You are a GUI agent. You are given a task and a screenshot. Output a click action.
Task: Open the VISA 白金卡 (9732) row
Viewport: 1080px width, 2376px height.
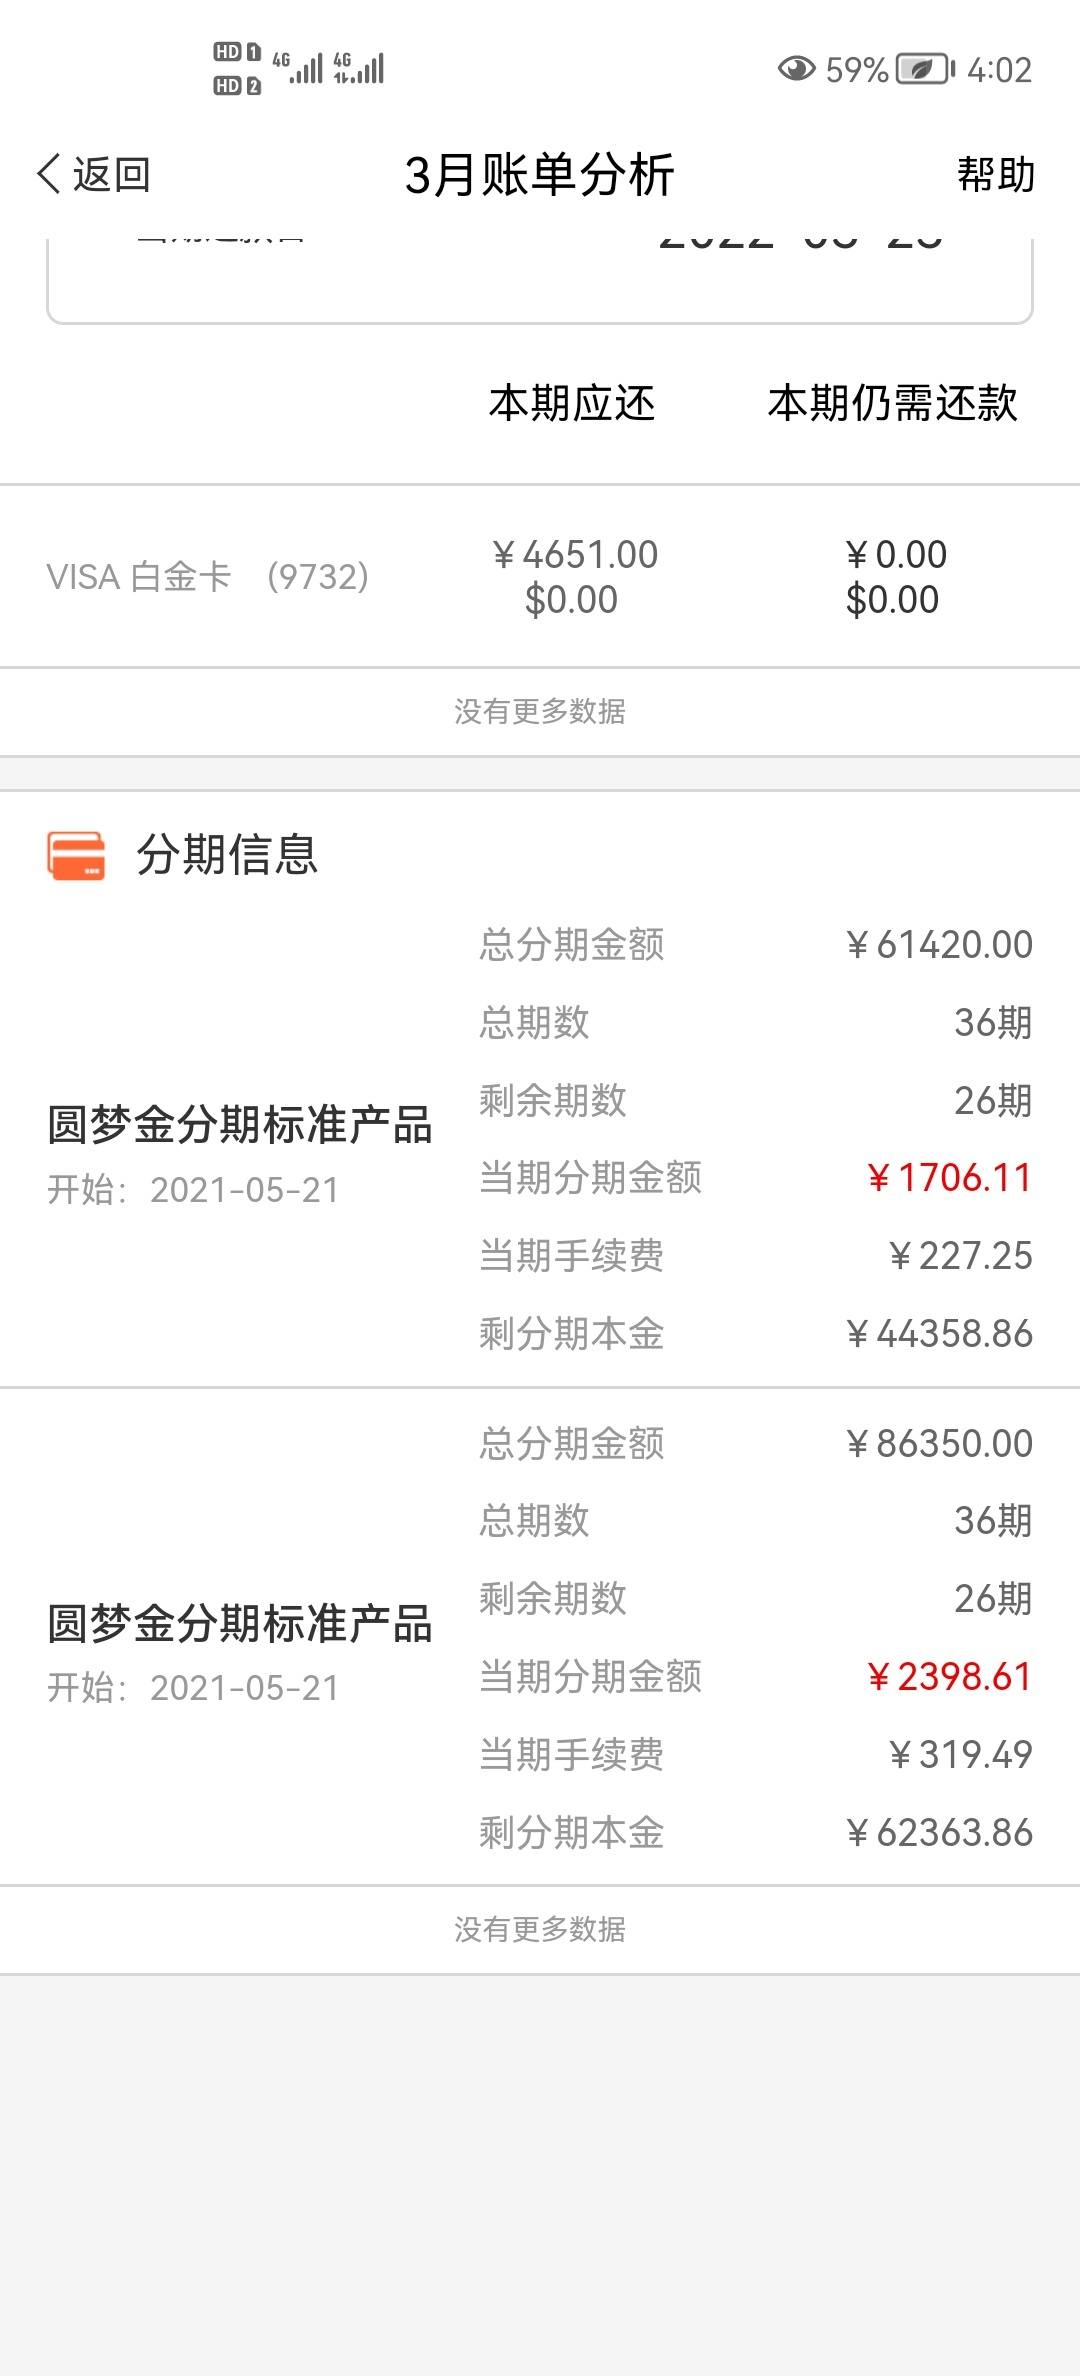tap(540, 577)
